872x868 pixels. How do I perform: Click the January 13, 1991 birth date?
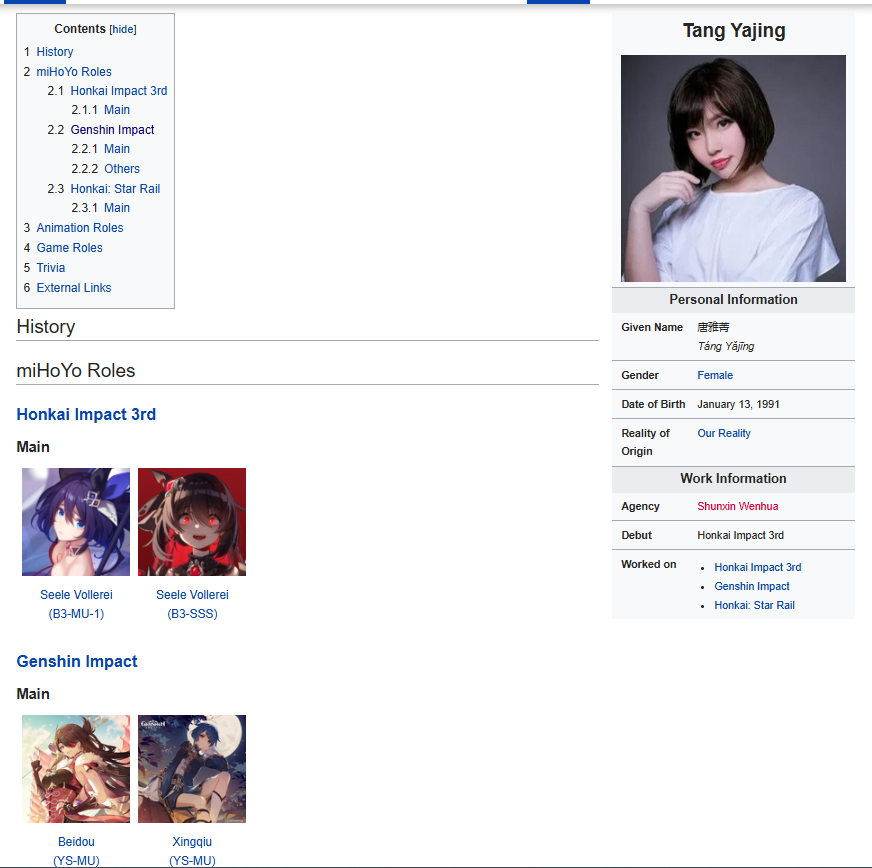[x=738, y=404]
